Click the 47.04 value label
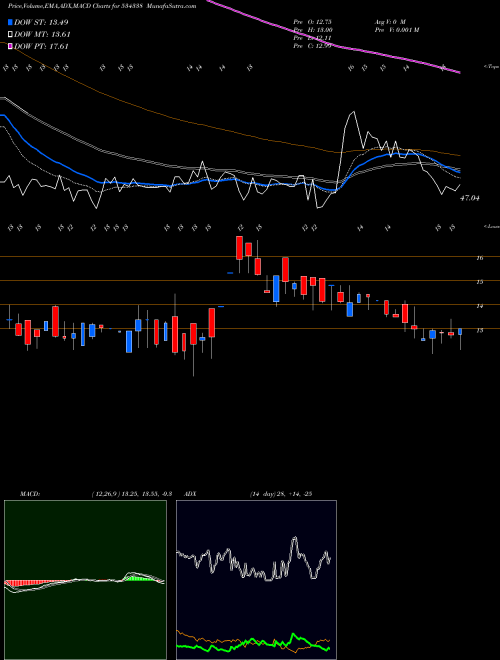Screen dimensions: 500x660 pos(470,198)
